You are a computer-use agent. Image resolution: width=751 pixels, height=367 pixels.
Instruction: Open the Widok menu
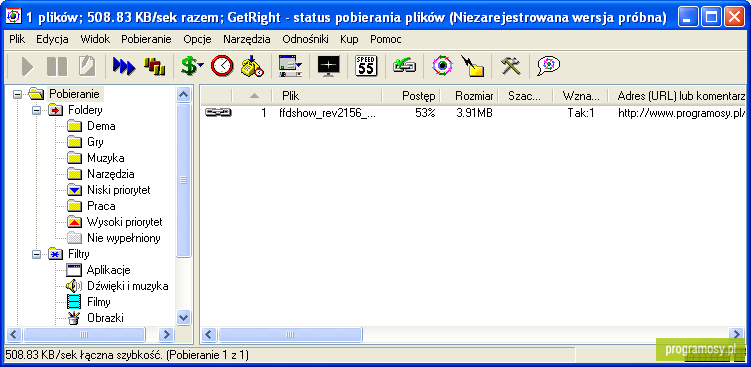pyautogui.click(x=95, y=39)
